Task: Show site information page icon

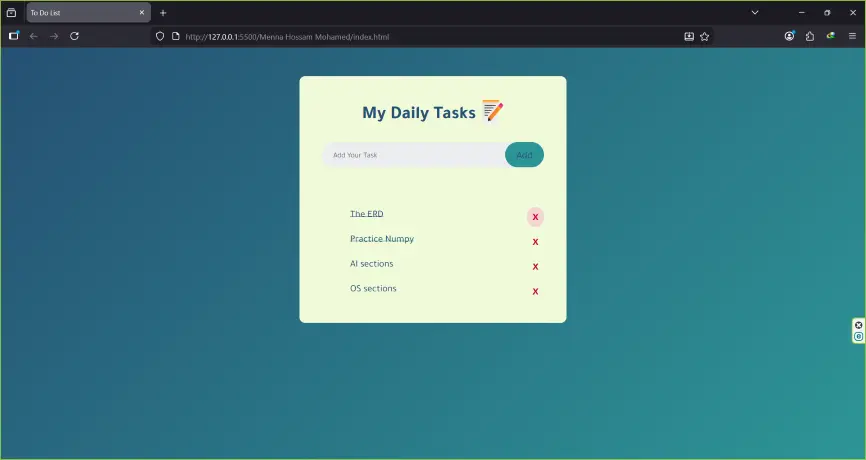Action: [176, 36]
